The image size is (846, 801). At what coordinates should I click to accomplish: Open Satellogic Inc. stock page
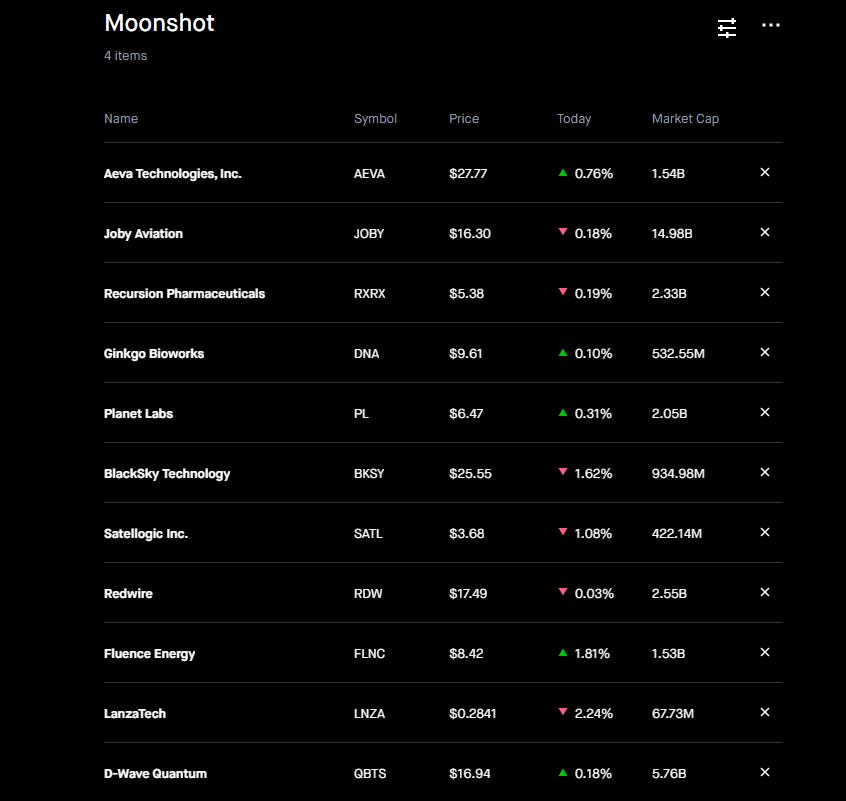146,533
